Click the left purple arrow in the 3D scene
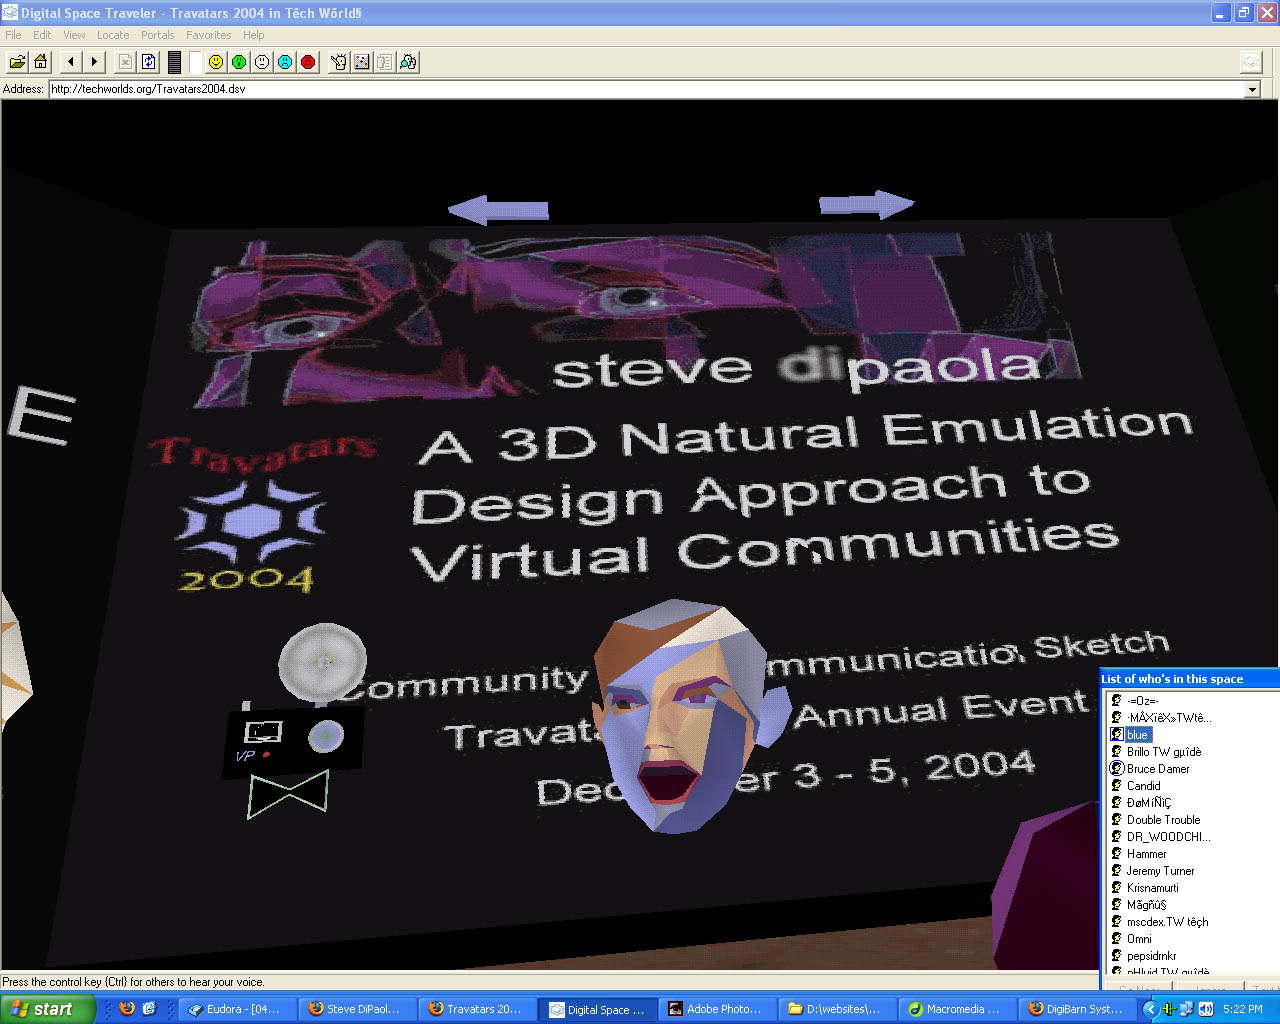Screen dimensions: 1280x1024 (498, 209)
